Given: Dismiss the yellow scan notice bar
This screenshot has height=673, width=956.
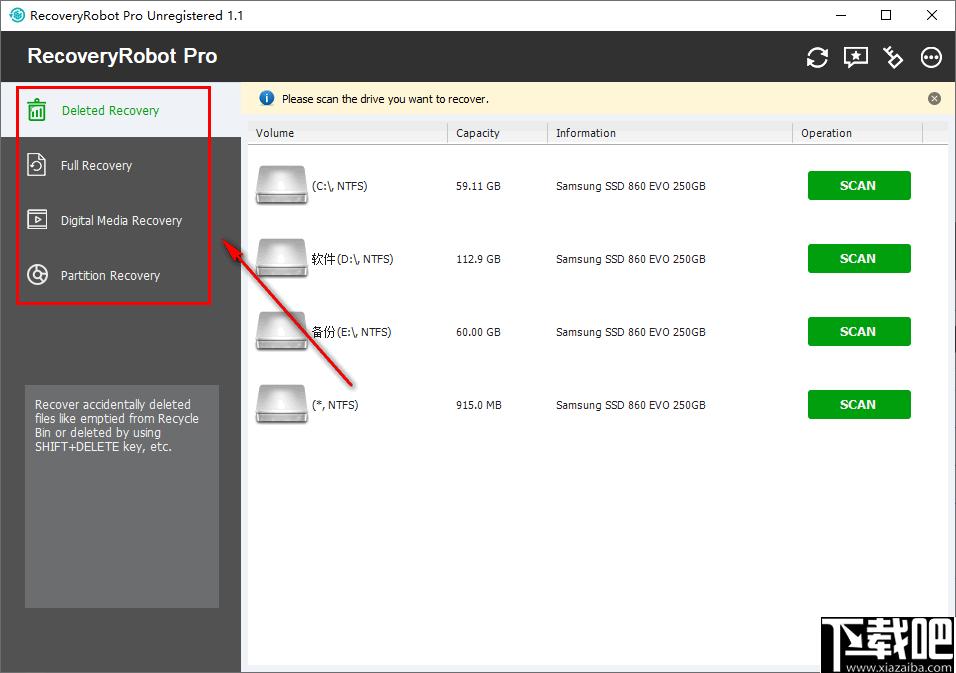Looking at the screenshot, I should point(934,99).
